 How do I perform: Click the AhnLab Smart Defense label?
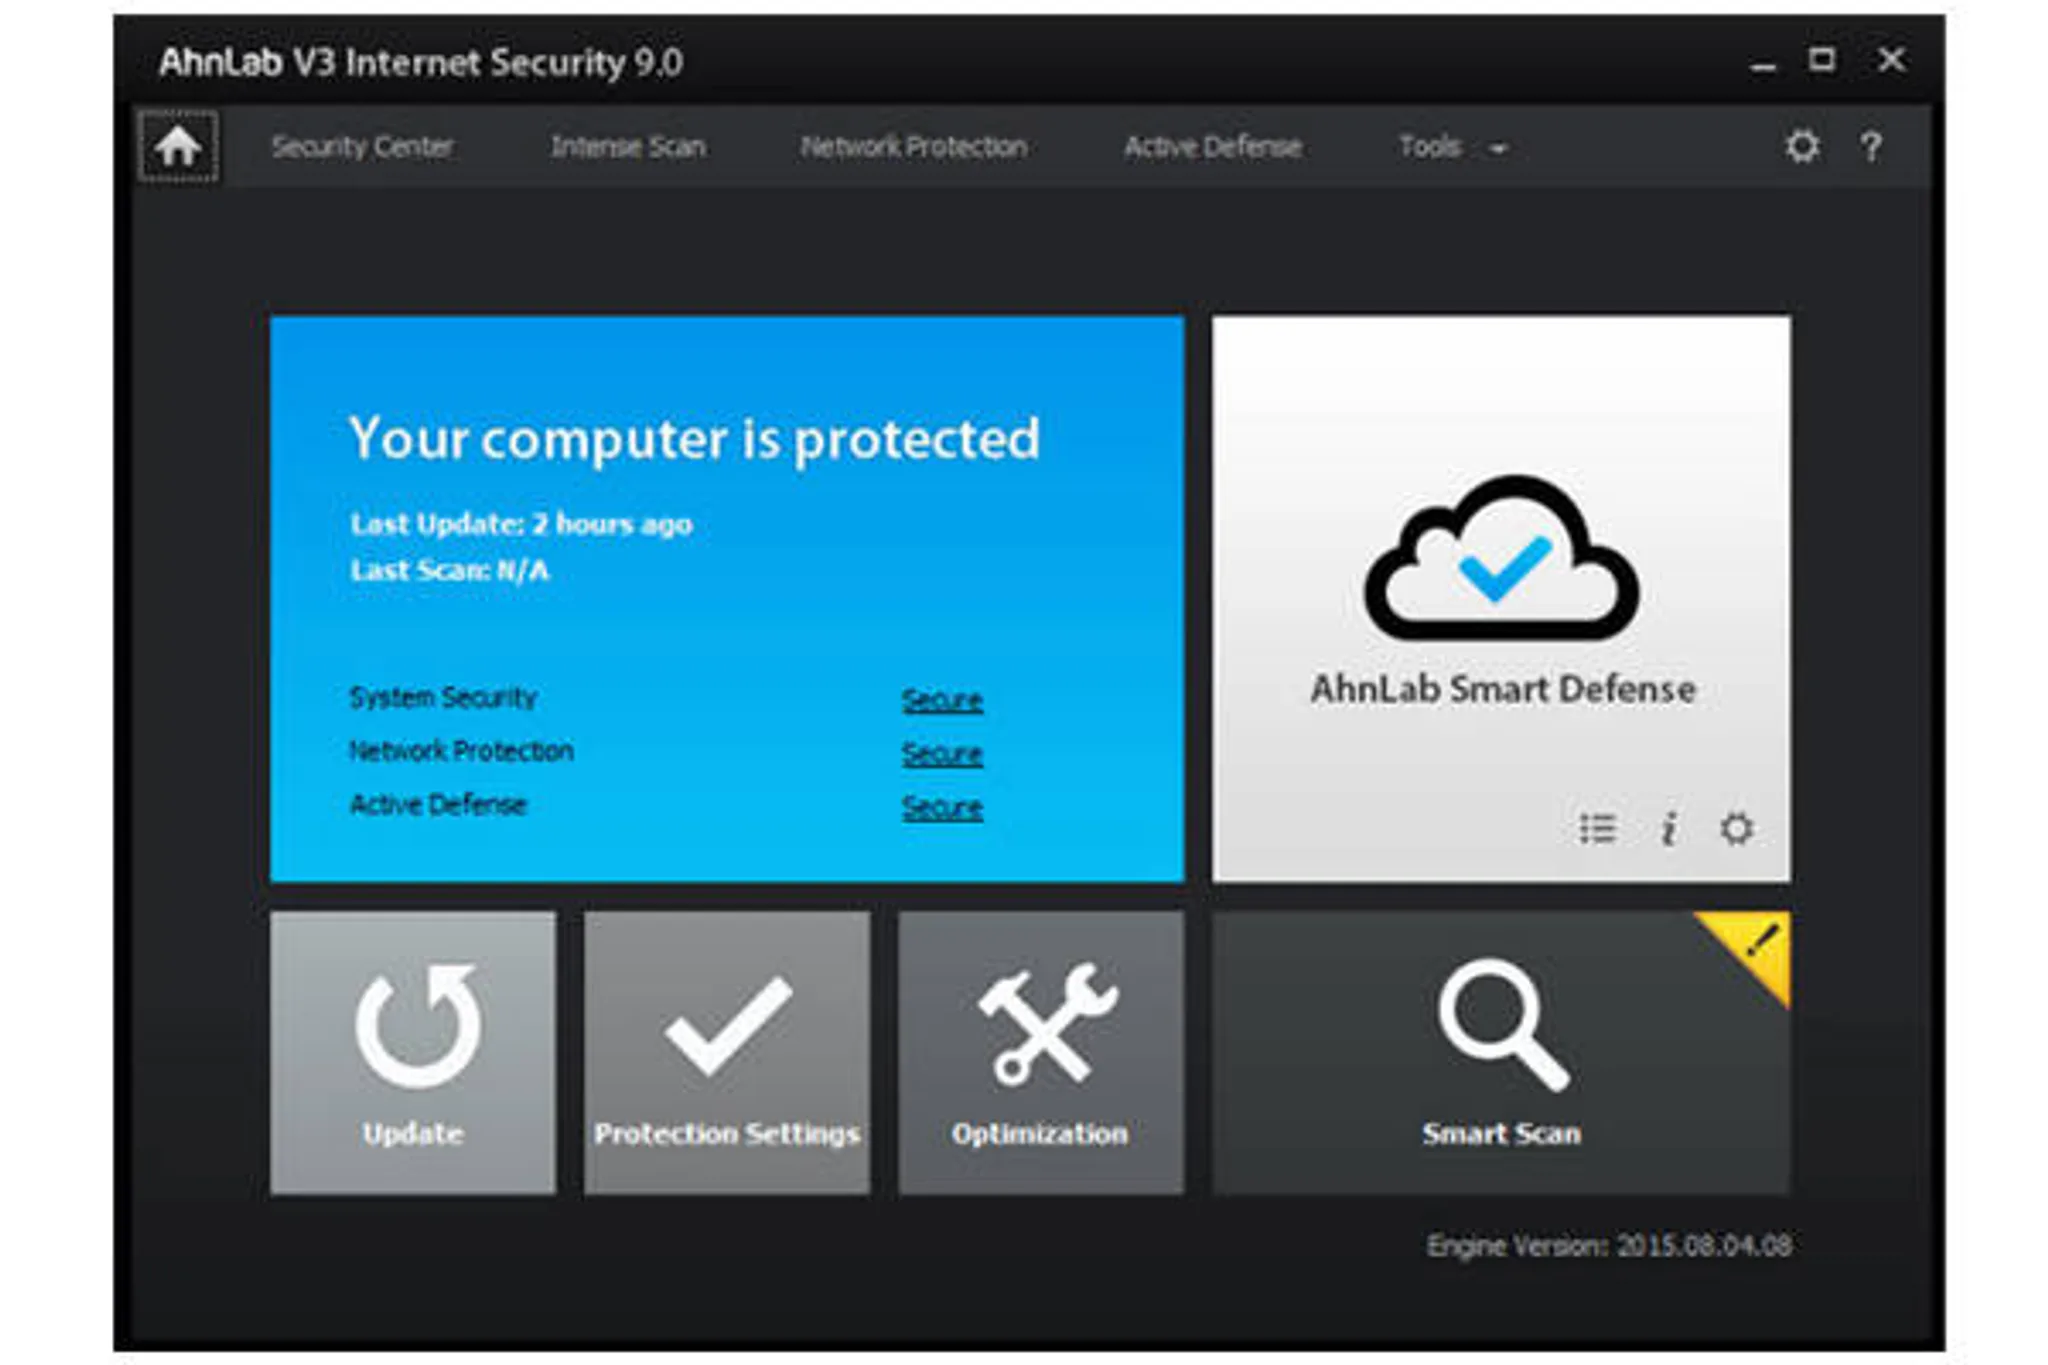(x=1503, y=689)
